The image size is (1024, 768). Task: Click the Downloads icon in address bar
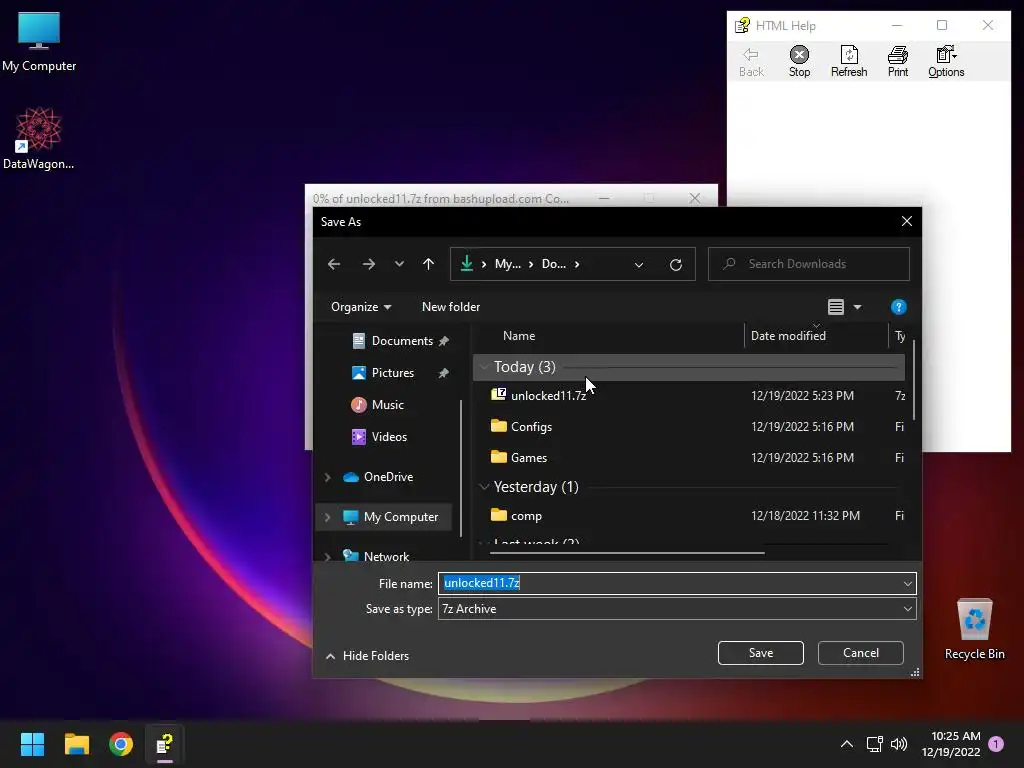(466, 263)
